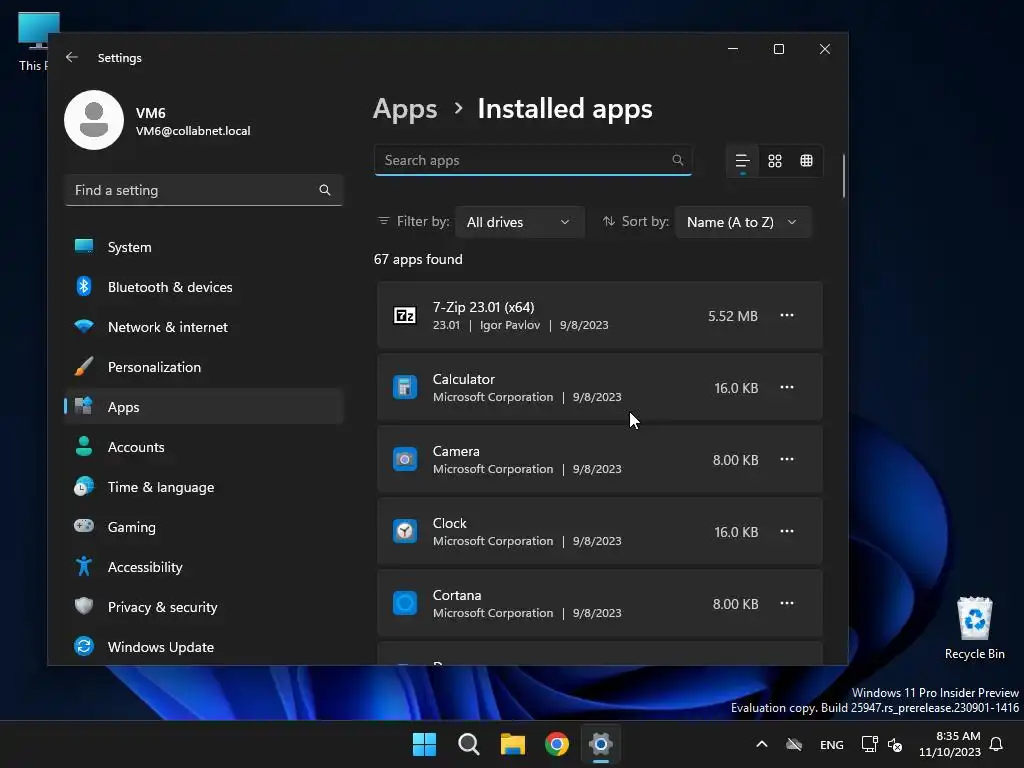
Task: Open Bluetooth & devices category
Action: (x=204, y=287)
